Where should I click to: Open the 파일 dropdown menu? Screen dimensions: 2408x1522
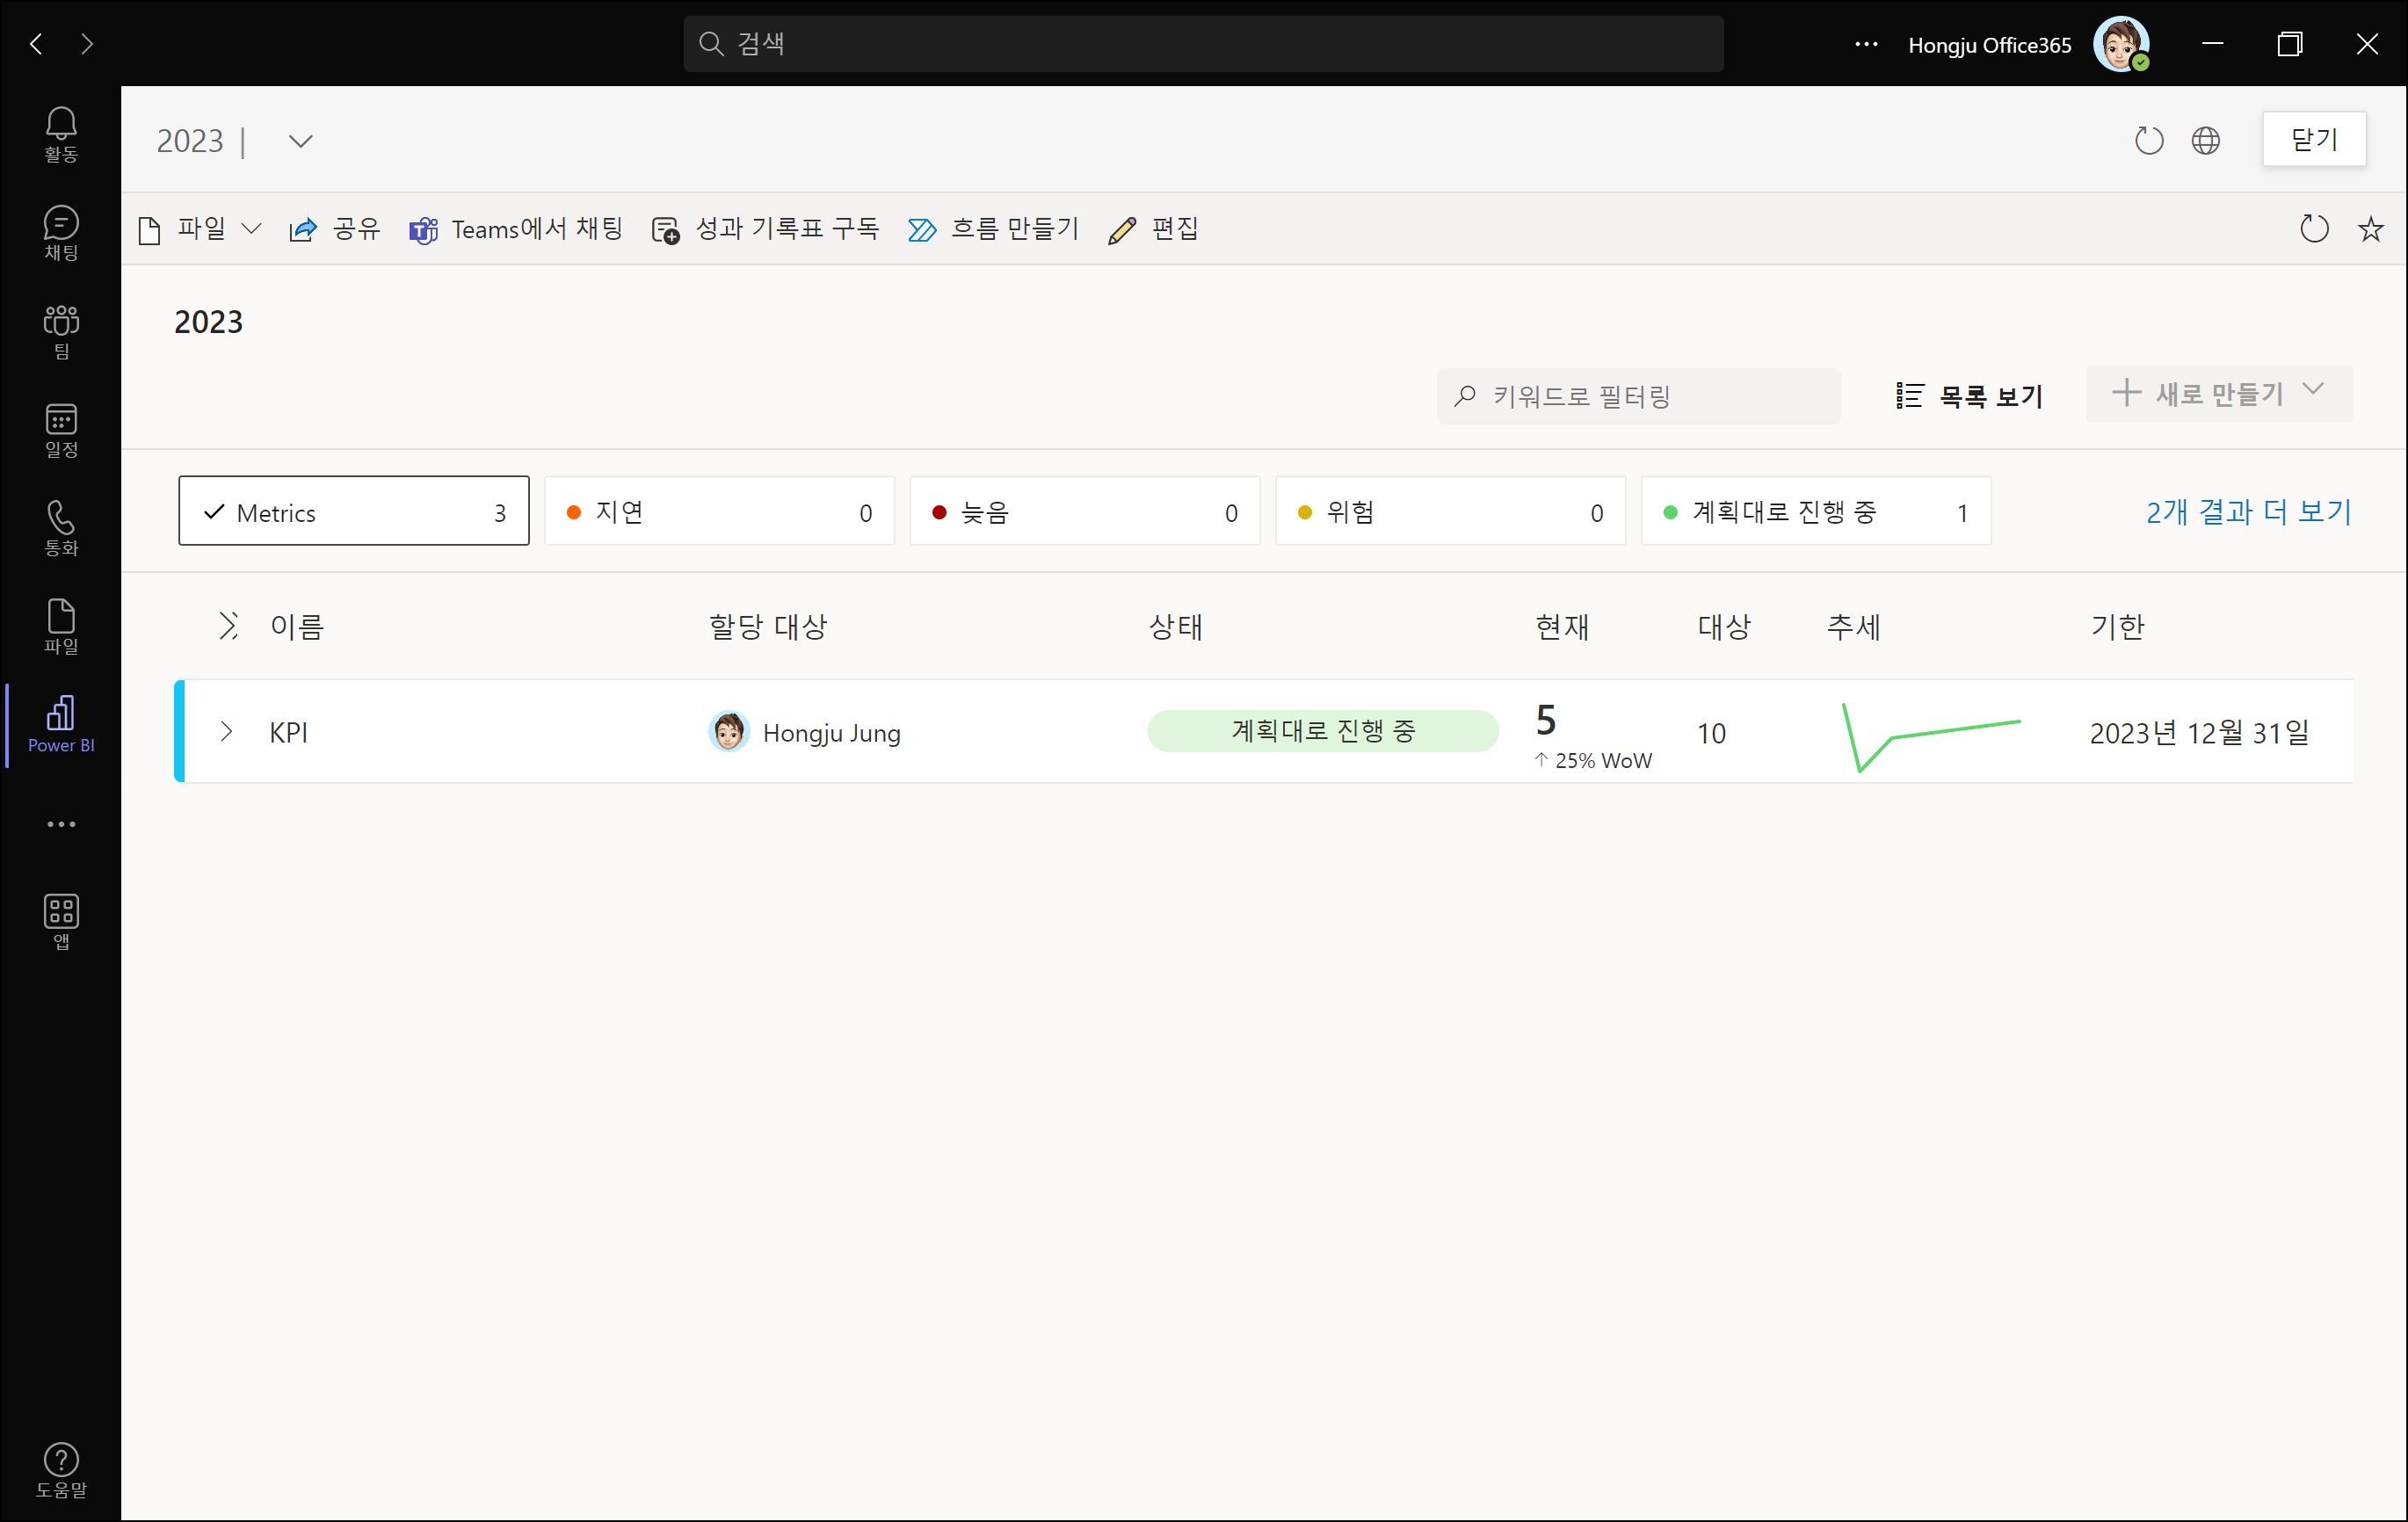click(x=200, y=229)
